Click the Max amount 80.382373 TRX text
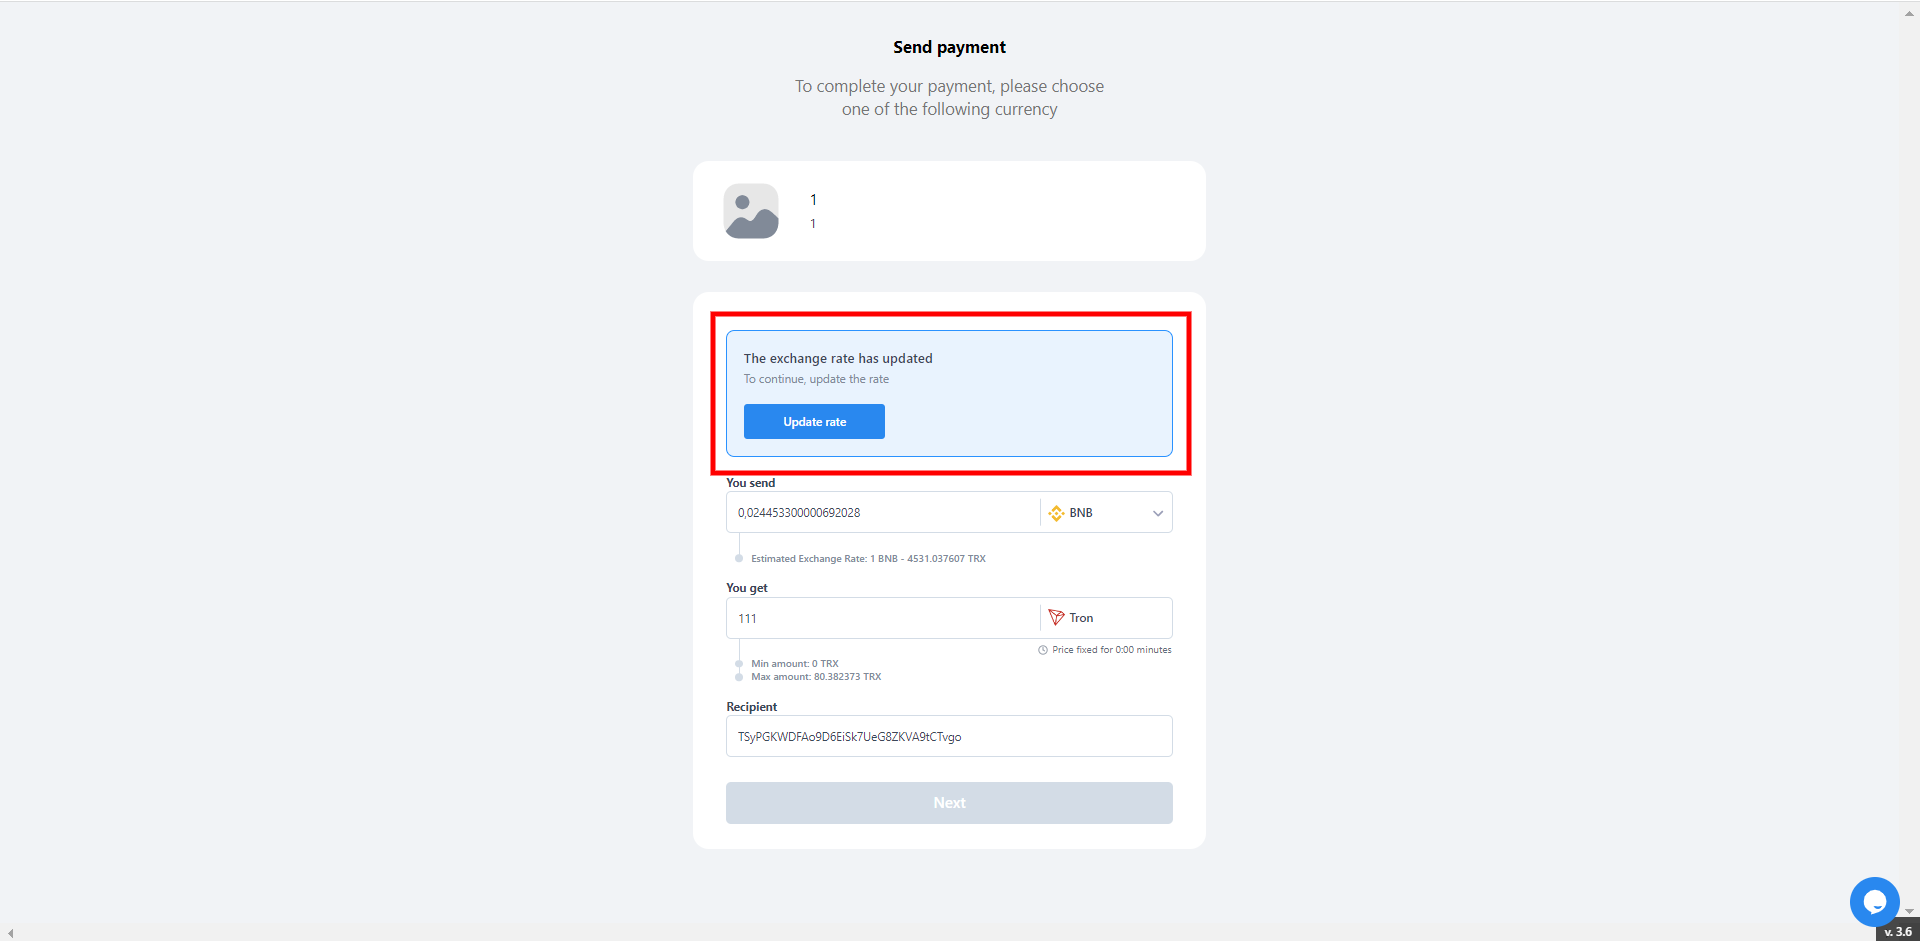The height and width of the screenshot is (941, 1920). [816, 677]
